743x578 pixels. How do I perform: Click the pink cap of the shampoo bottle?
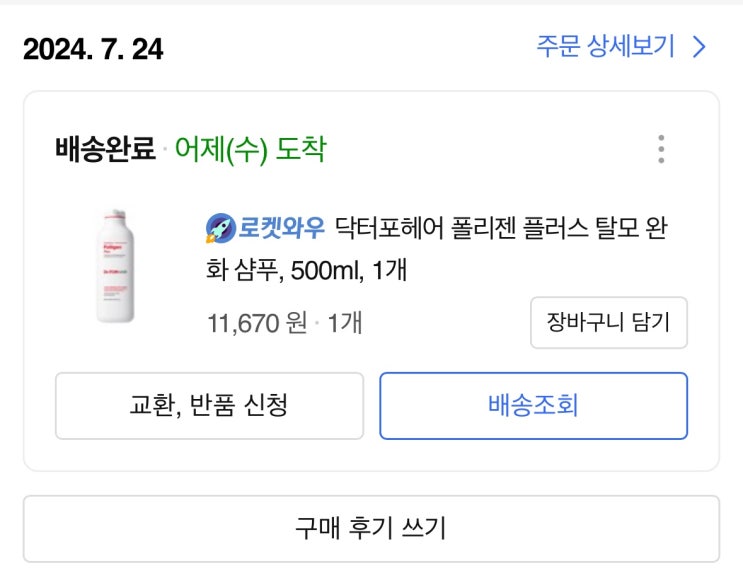click(115, 215)
